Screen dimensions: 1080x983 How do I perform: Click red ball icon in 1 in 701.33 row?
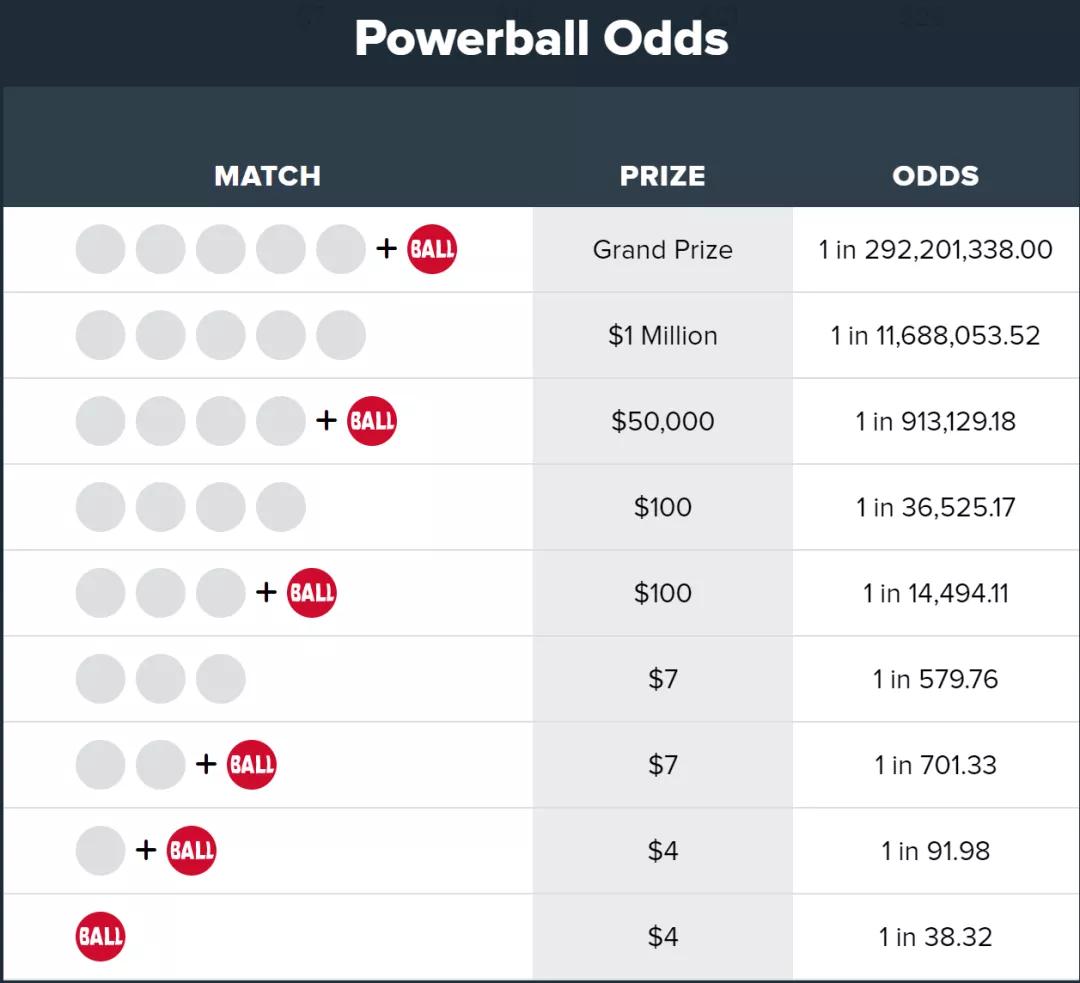[x=252, y=765]
